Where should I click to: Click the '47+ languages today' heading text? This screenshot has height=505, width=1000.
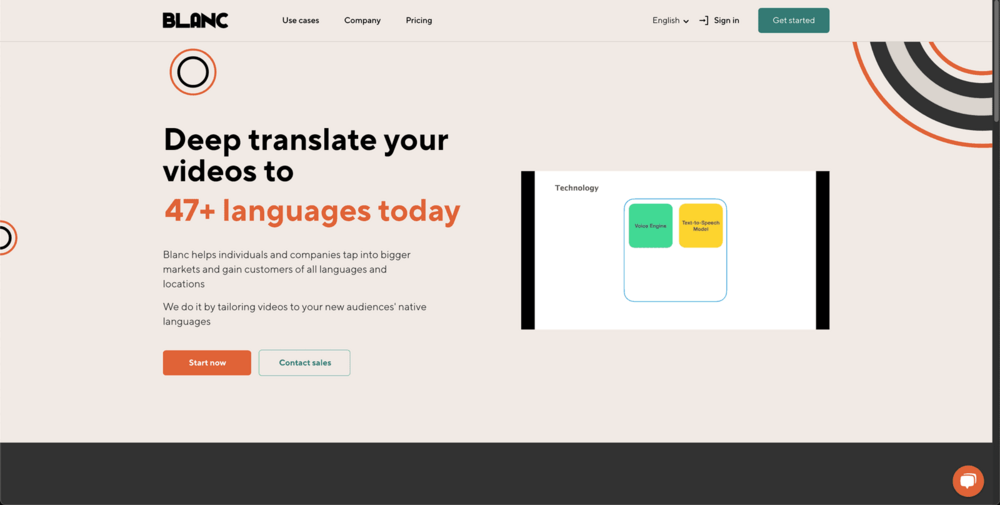312,211
